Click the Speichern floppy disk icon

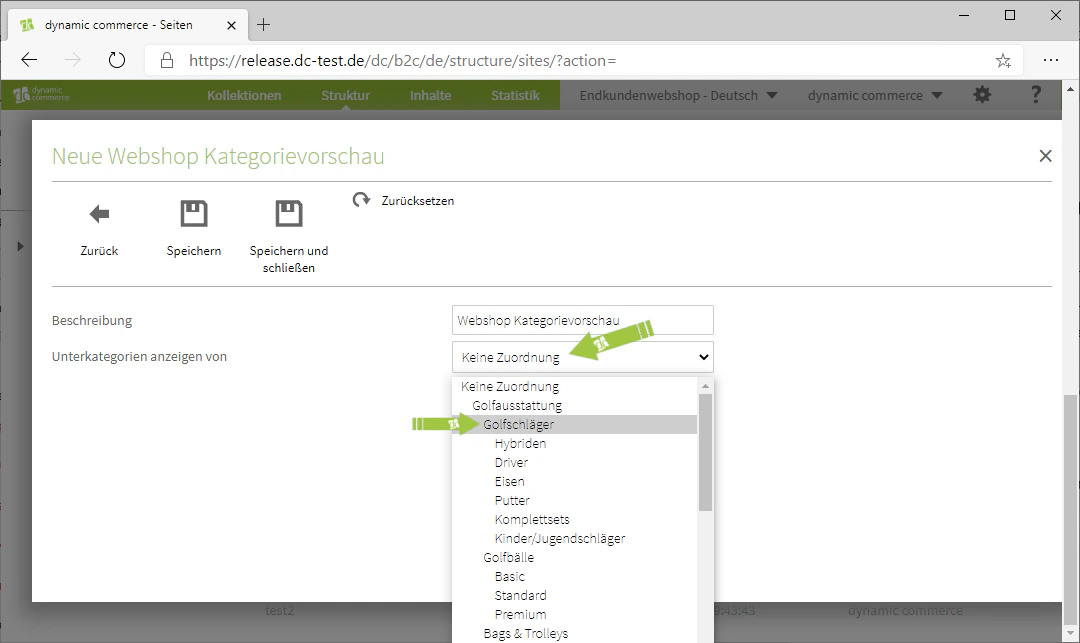194,214
